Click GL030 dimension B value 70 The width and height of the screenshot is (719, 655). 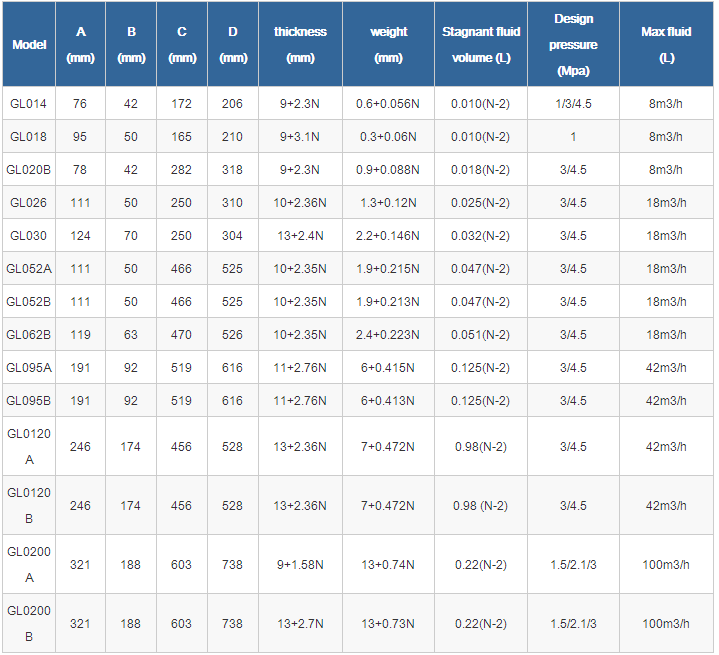(x=131, y=236)
